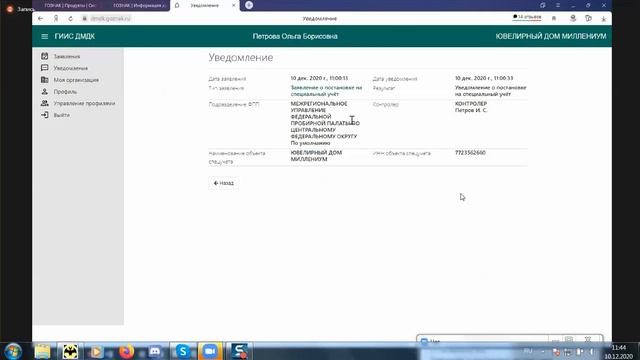This screenshot has width=640, height=360.
Task: Click the lock icon in address bar
Action: 84,18
